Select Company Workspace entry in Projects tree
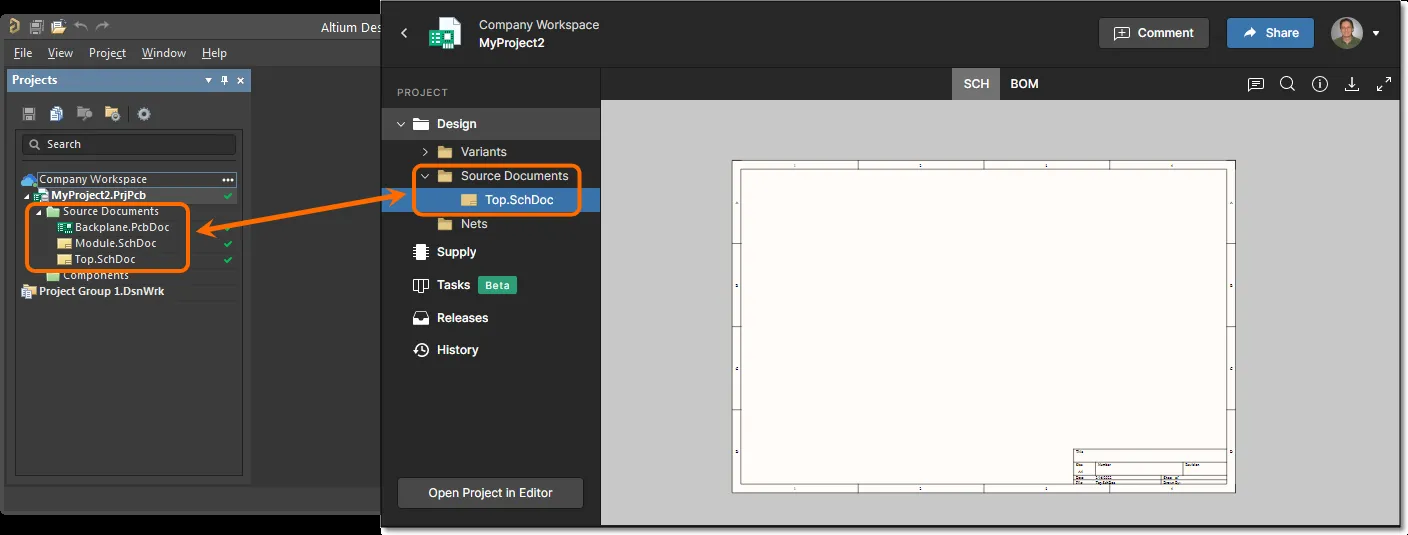This screenshot has width=1408, height=535. tap(93, 180)
